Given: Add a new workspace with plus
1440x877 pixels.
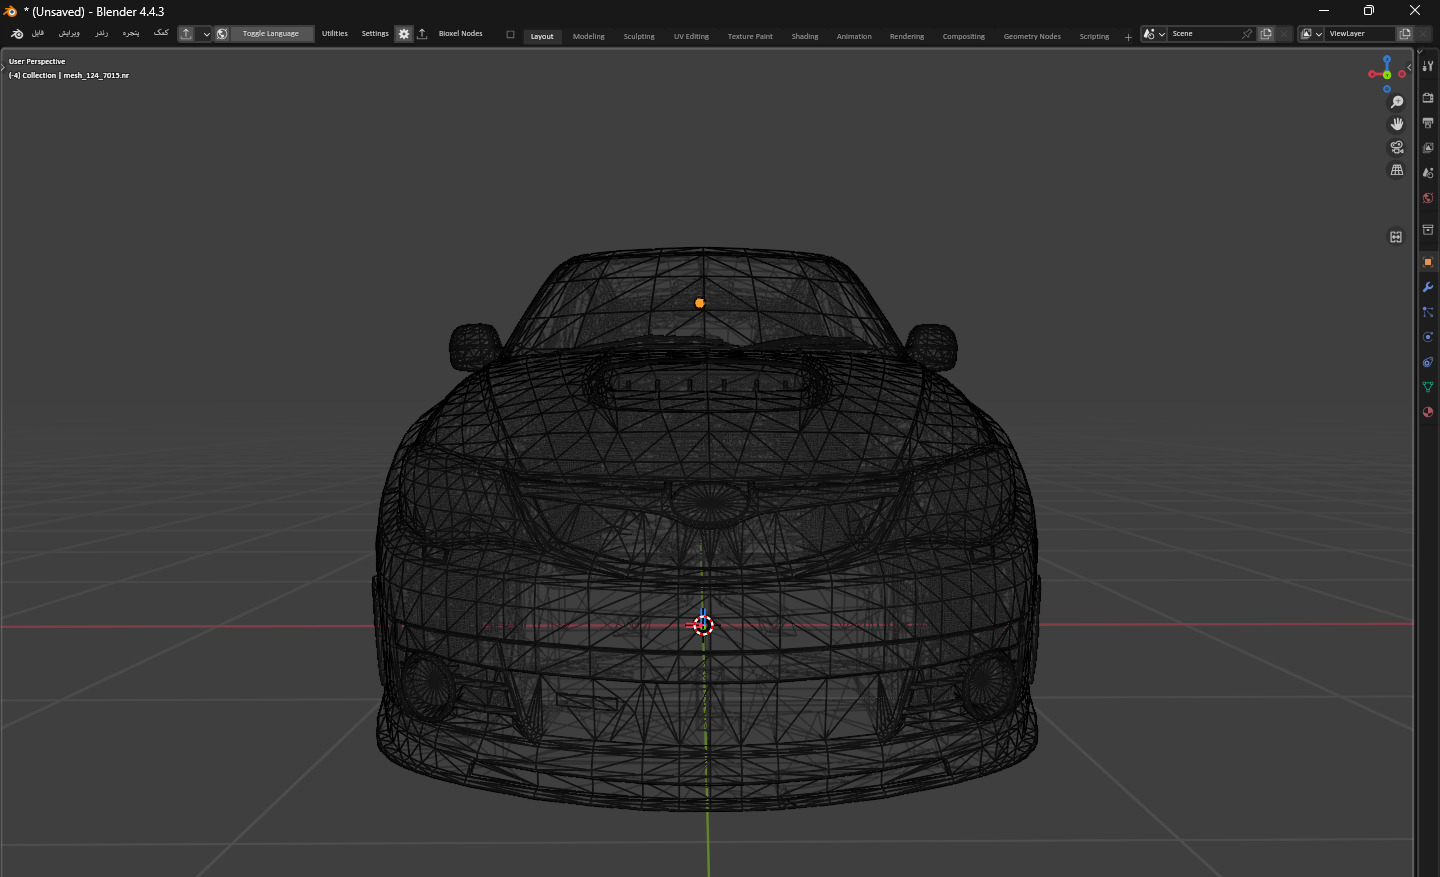Looking at the screenshot, I should [1128, 37].
